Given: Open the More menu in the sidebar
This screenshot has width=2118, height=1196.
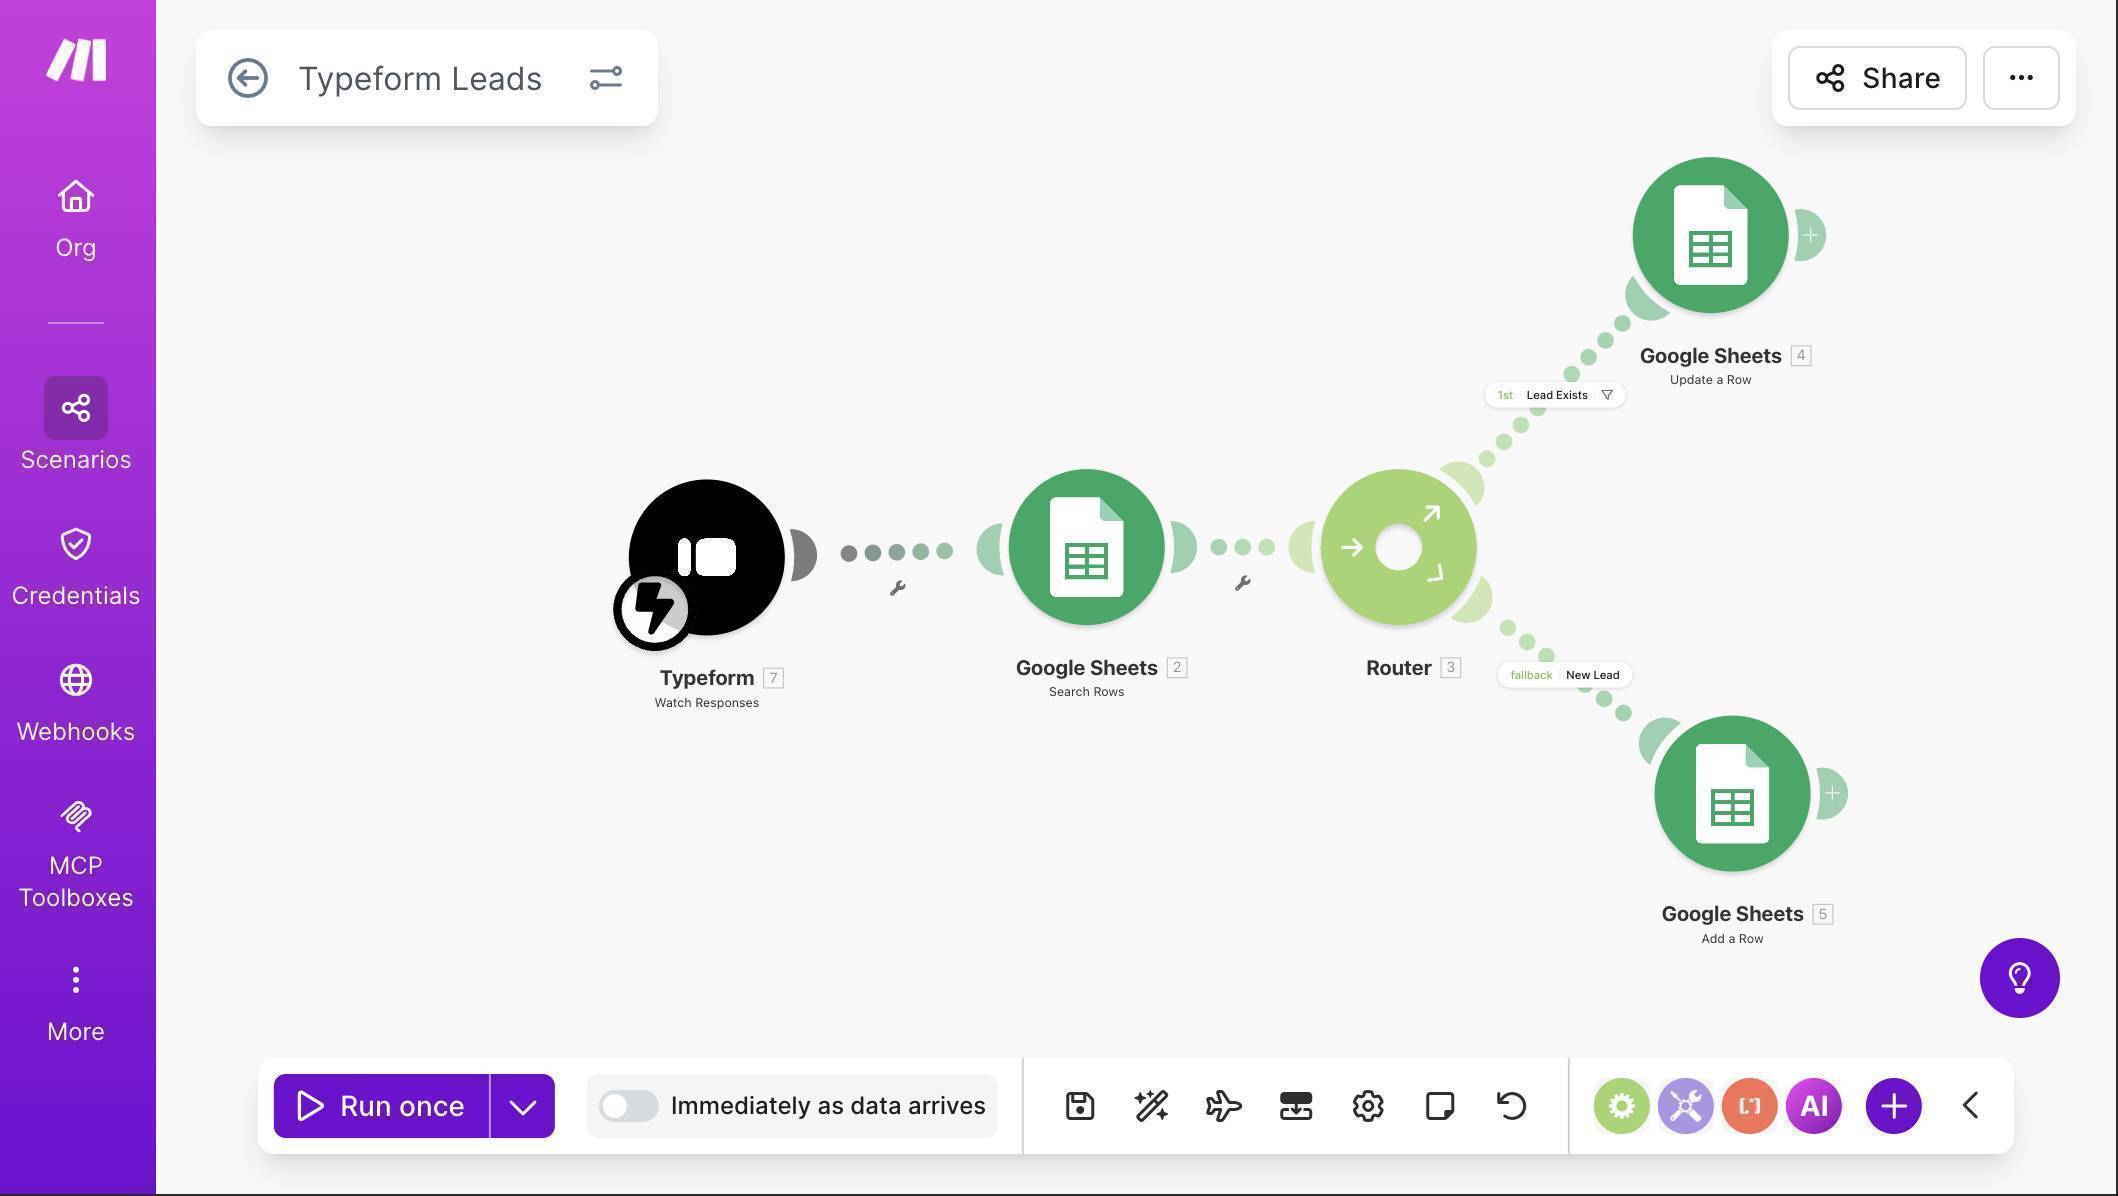Looking at the screenshot, I should tap(75, 1000).
